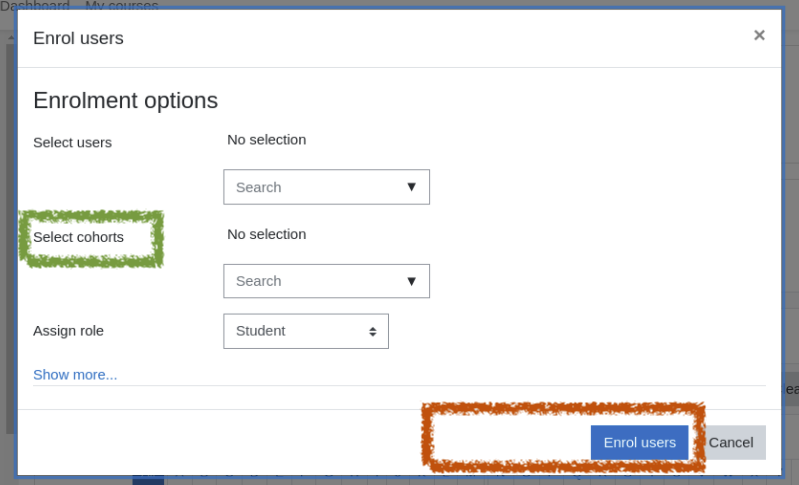Screen dimensions: 799x485
Task: Open the Select users dropdown arrow
Action: pos(411,187)
